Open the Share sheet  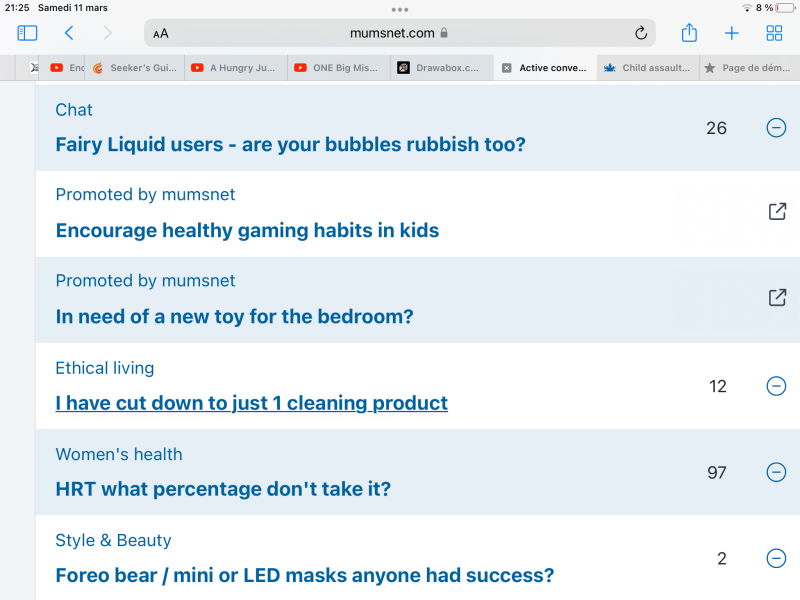click(x=688, y=32)
